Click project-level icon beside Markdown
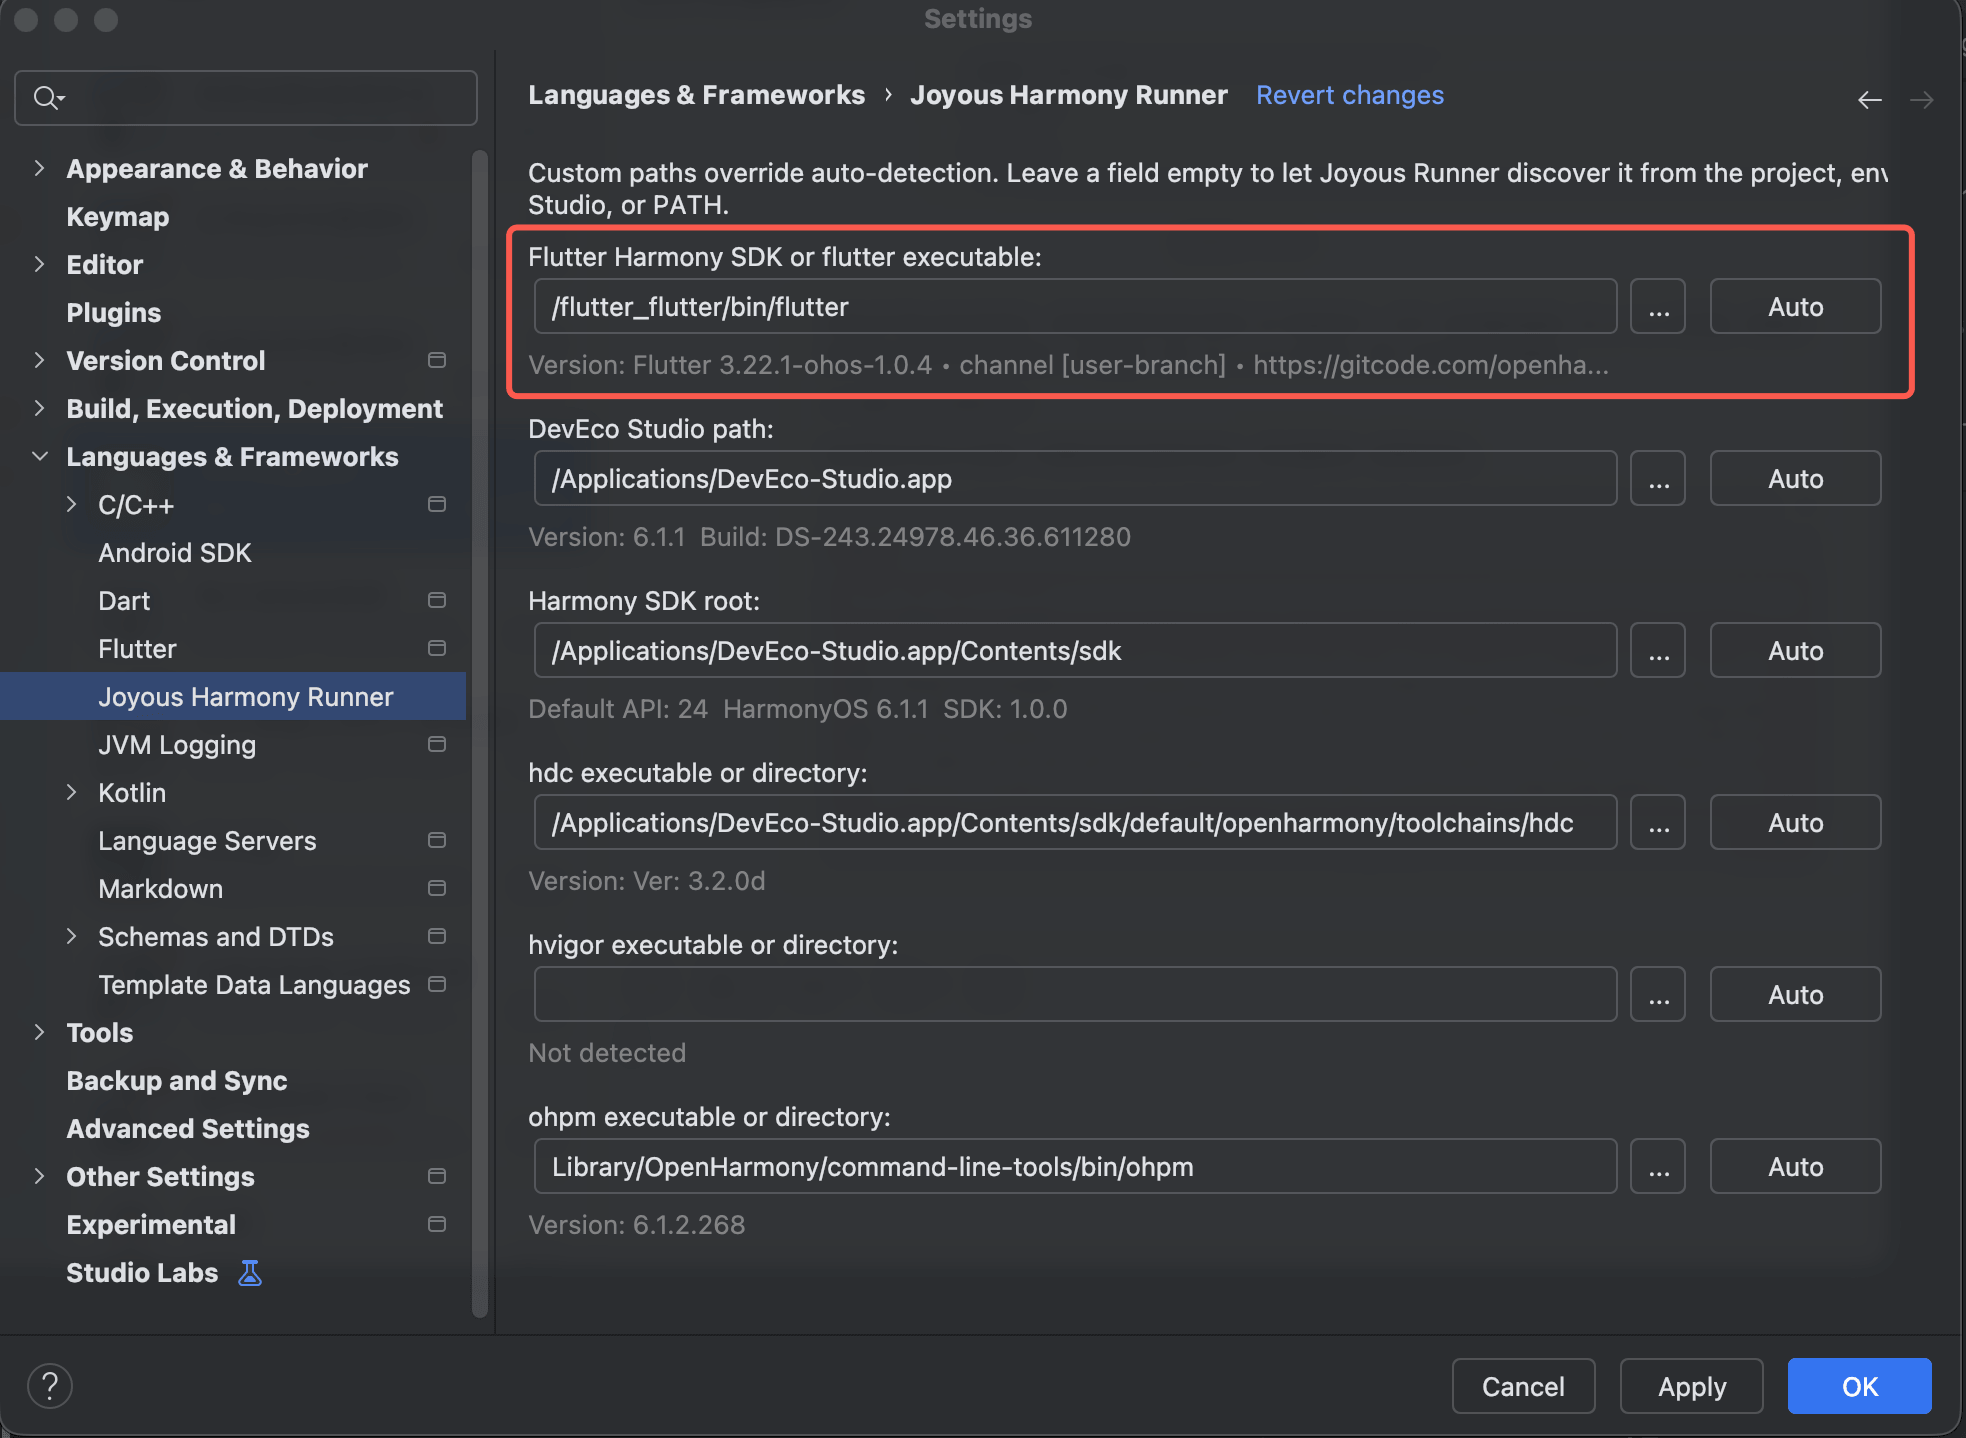The height and width of the screenshot is (1438, 1966). 437,888
